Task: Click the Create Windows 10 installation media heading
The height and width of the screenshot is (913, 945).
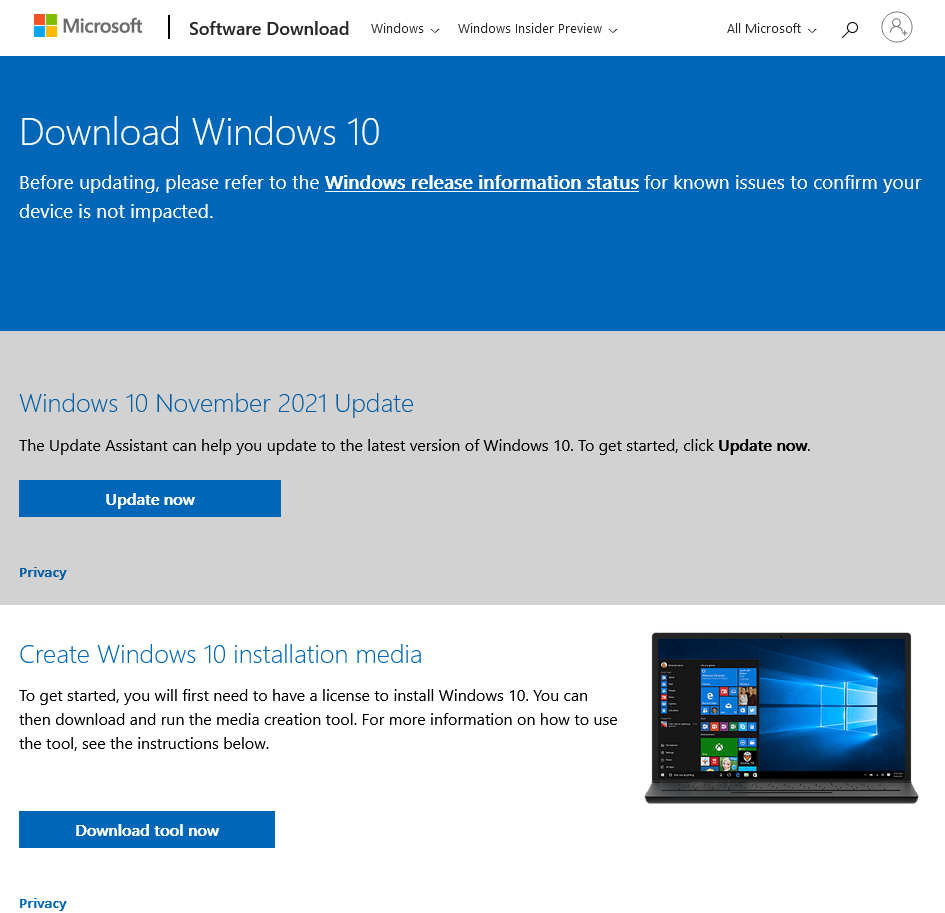Action: 221,654
